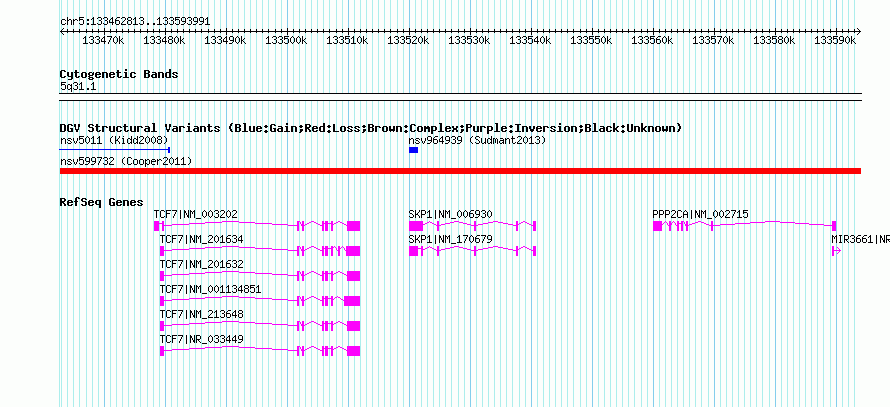Select the 133570k ruler tick label
Image resolution: width=890 pixels, height=407 pixels.
(713, 40)
